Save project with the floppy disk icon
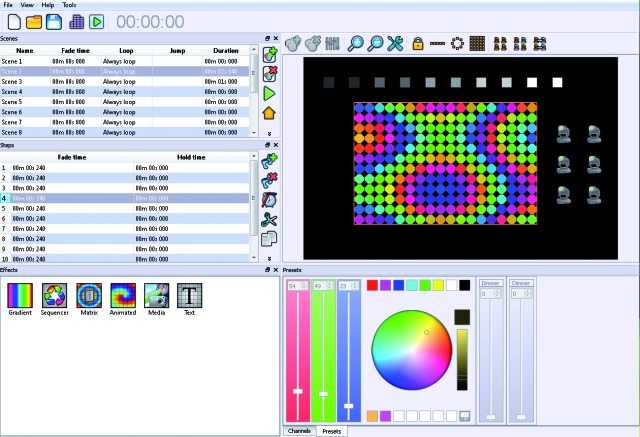The image size is (640, 437). (x=54, y=22)
